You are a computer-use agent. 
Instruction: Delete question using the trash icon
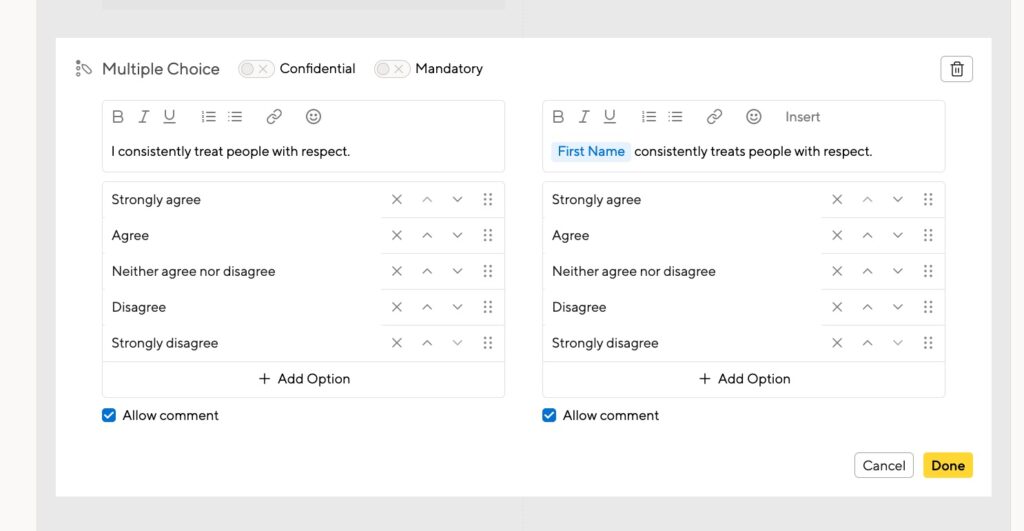click(956, 69)
